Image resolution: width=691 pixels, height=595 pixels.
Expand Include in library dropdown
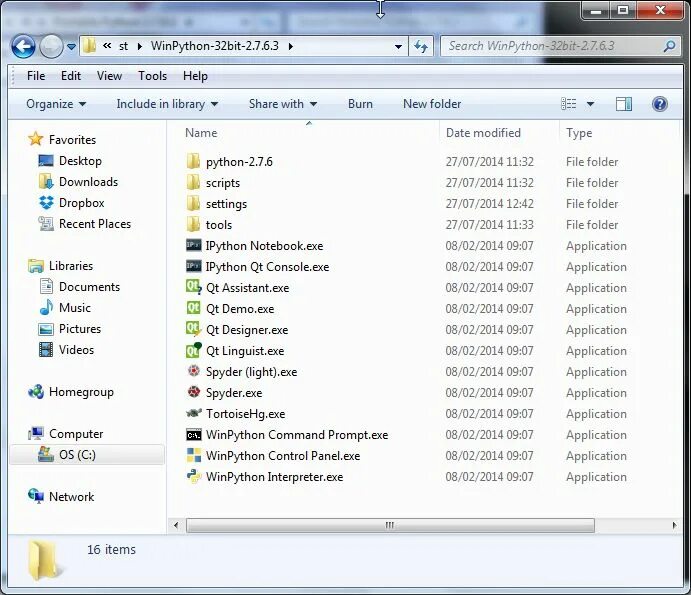[167, 104]
